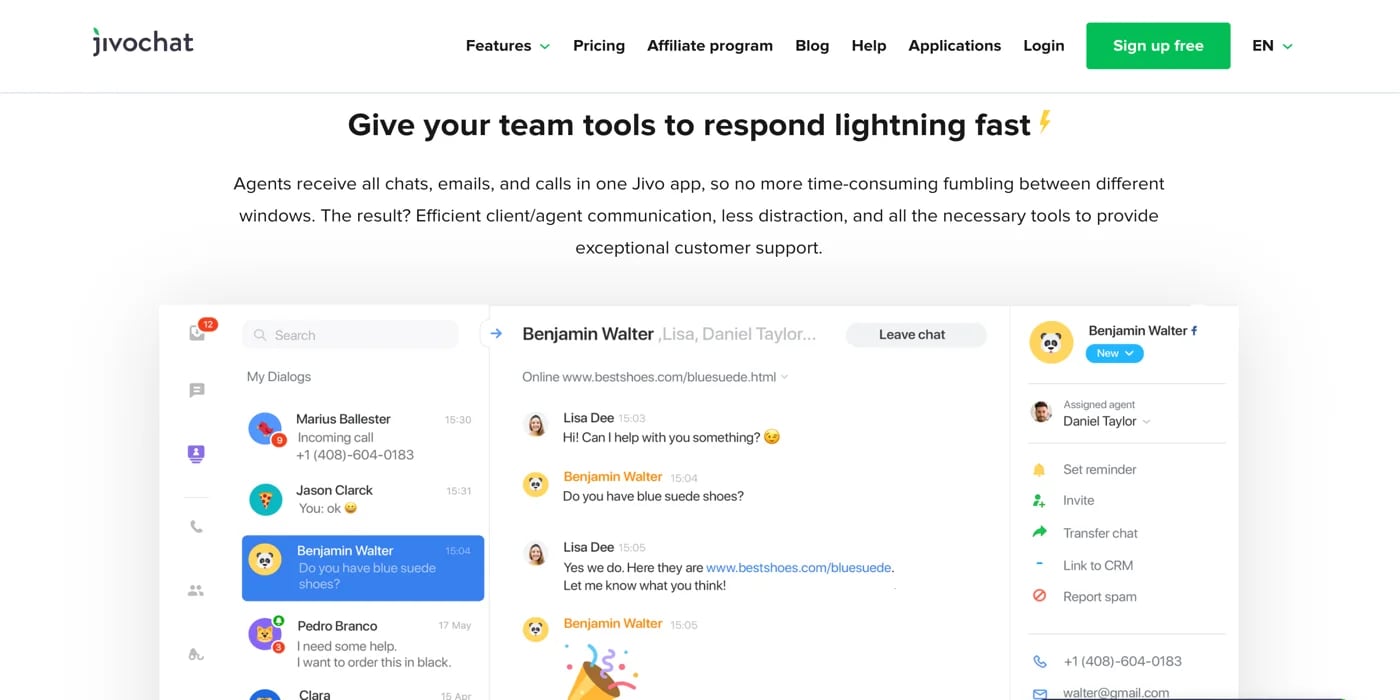1400x700 pixels.
Task: Click the Search field above My Dialogs
Action: click(350, 334)
